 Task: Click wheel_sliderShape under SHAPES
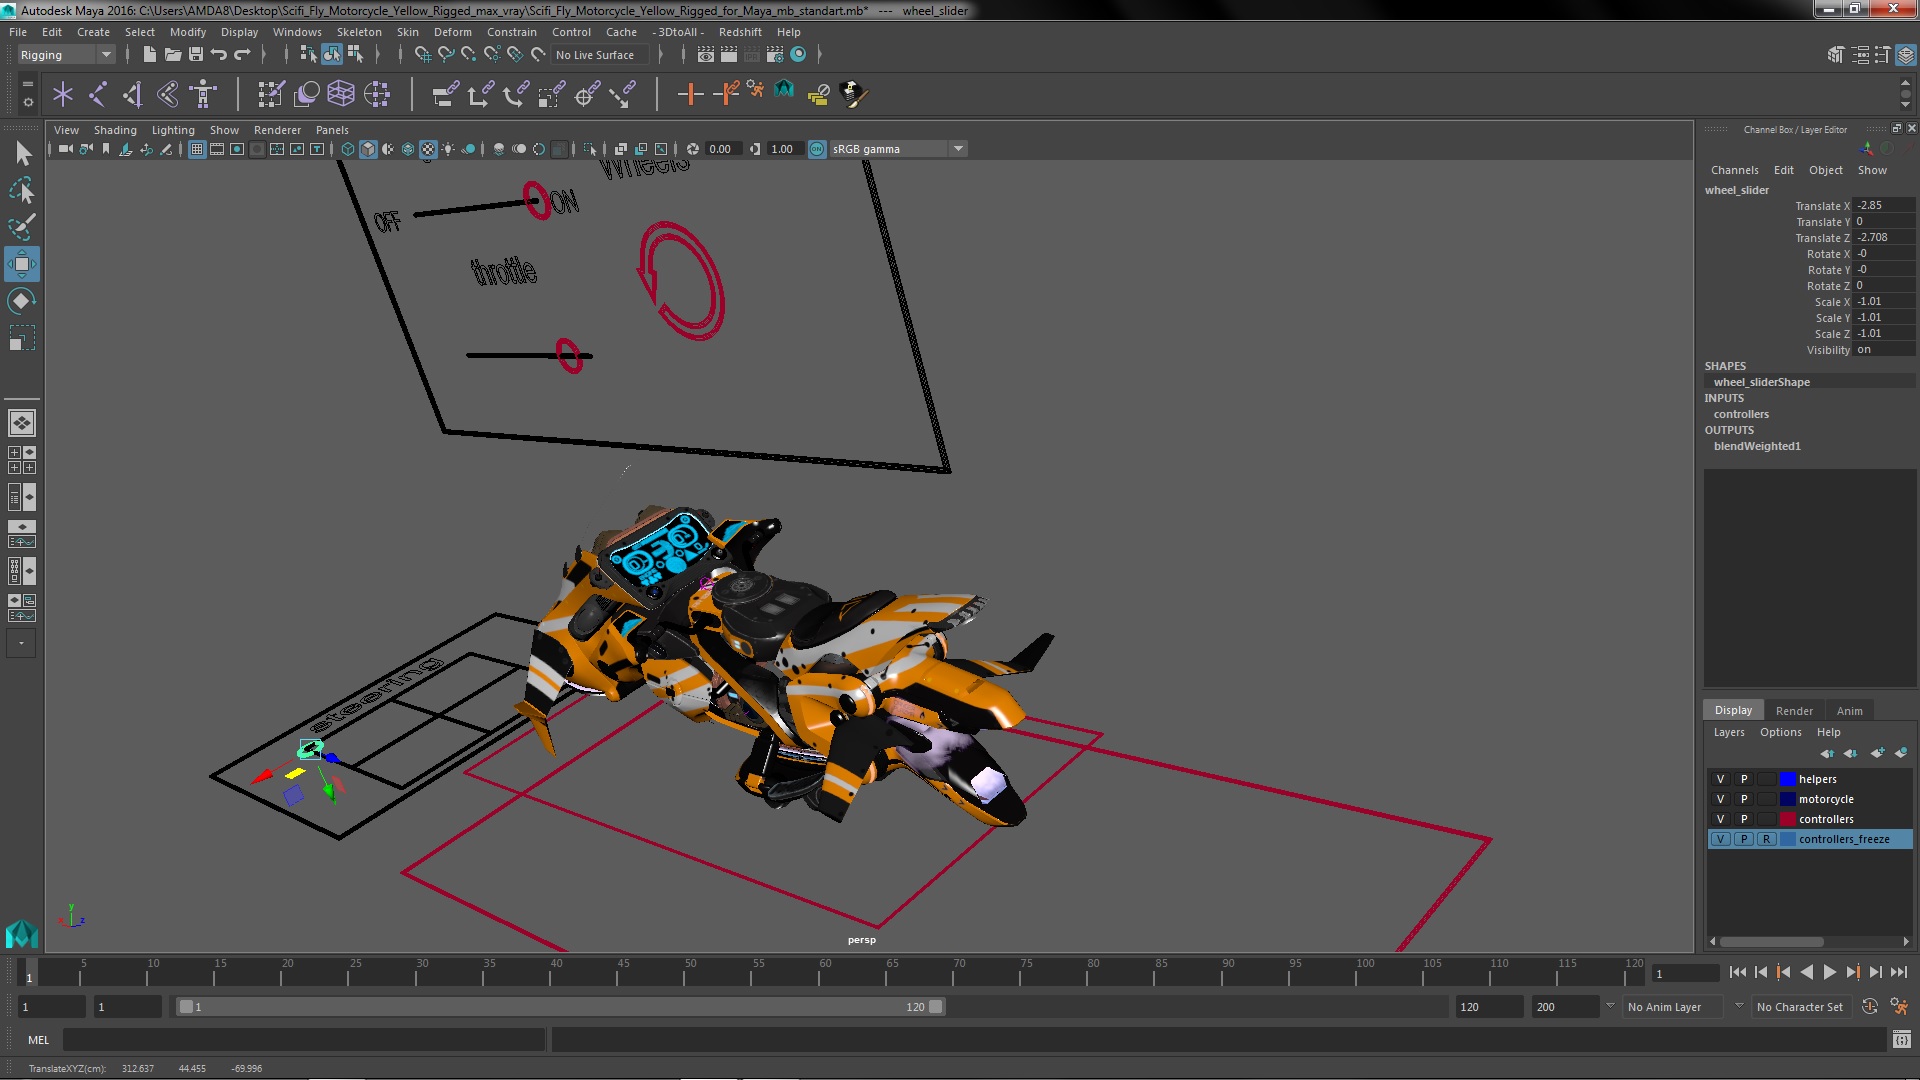click(1762, 382)
